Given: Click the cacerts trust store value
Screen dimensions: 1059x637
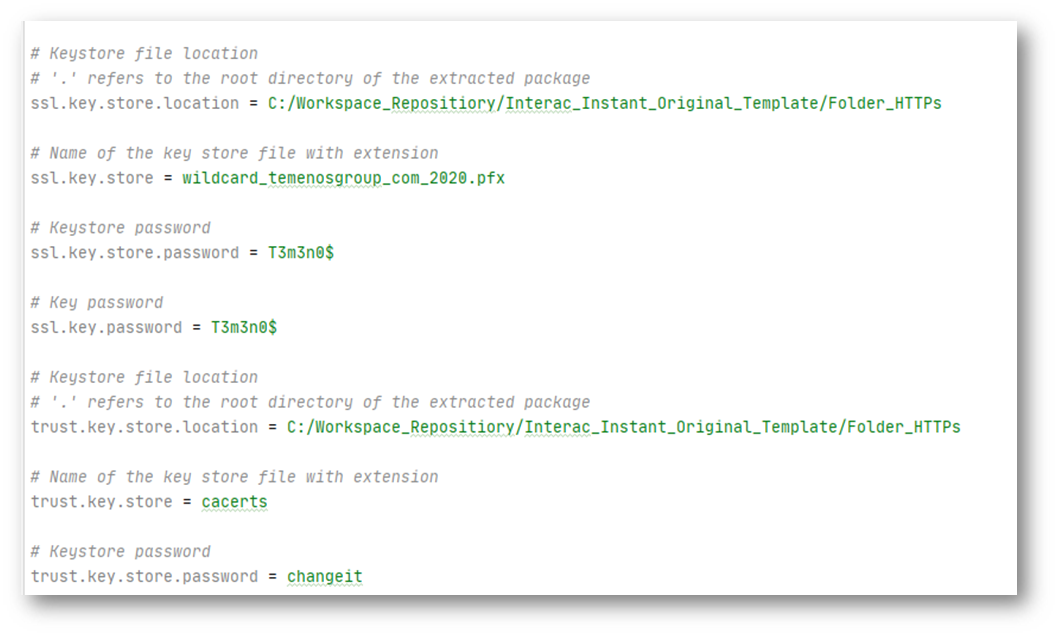Looking at the screenshot, I should click(x=234, y=502).
